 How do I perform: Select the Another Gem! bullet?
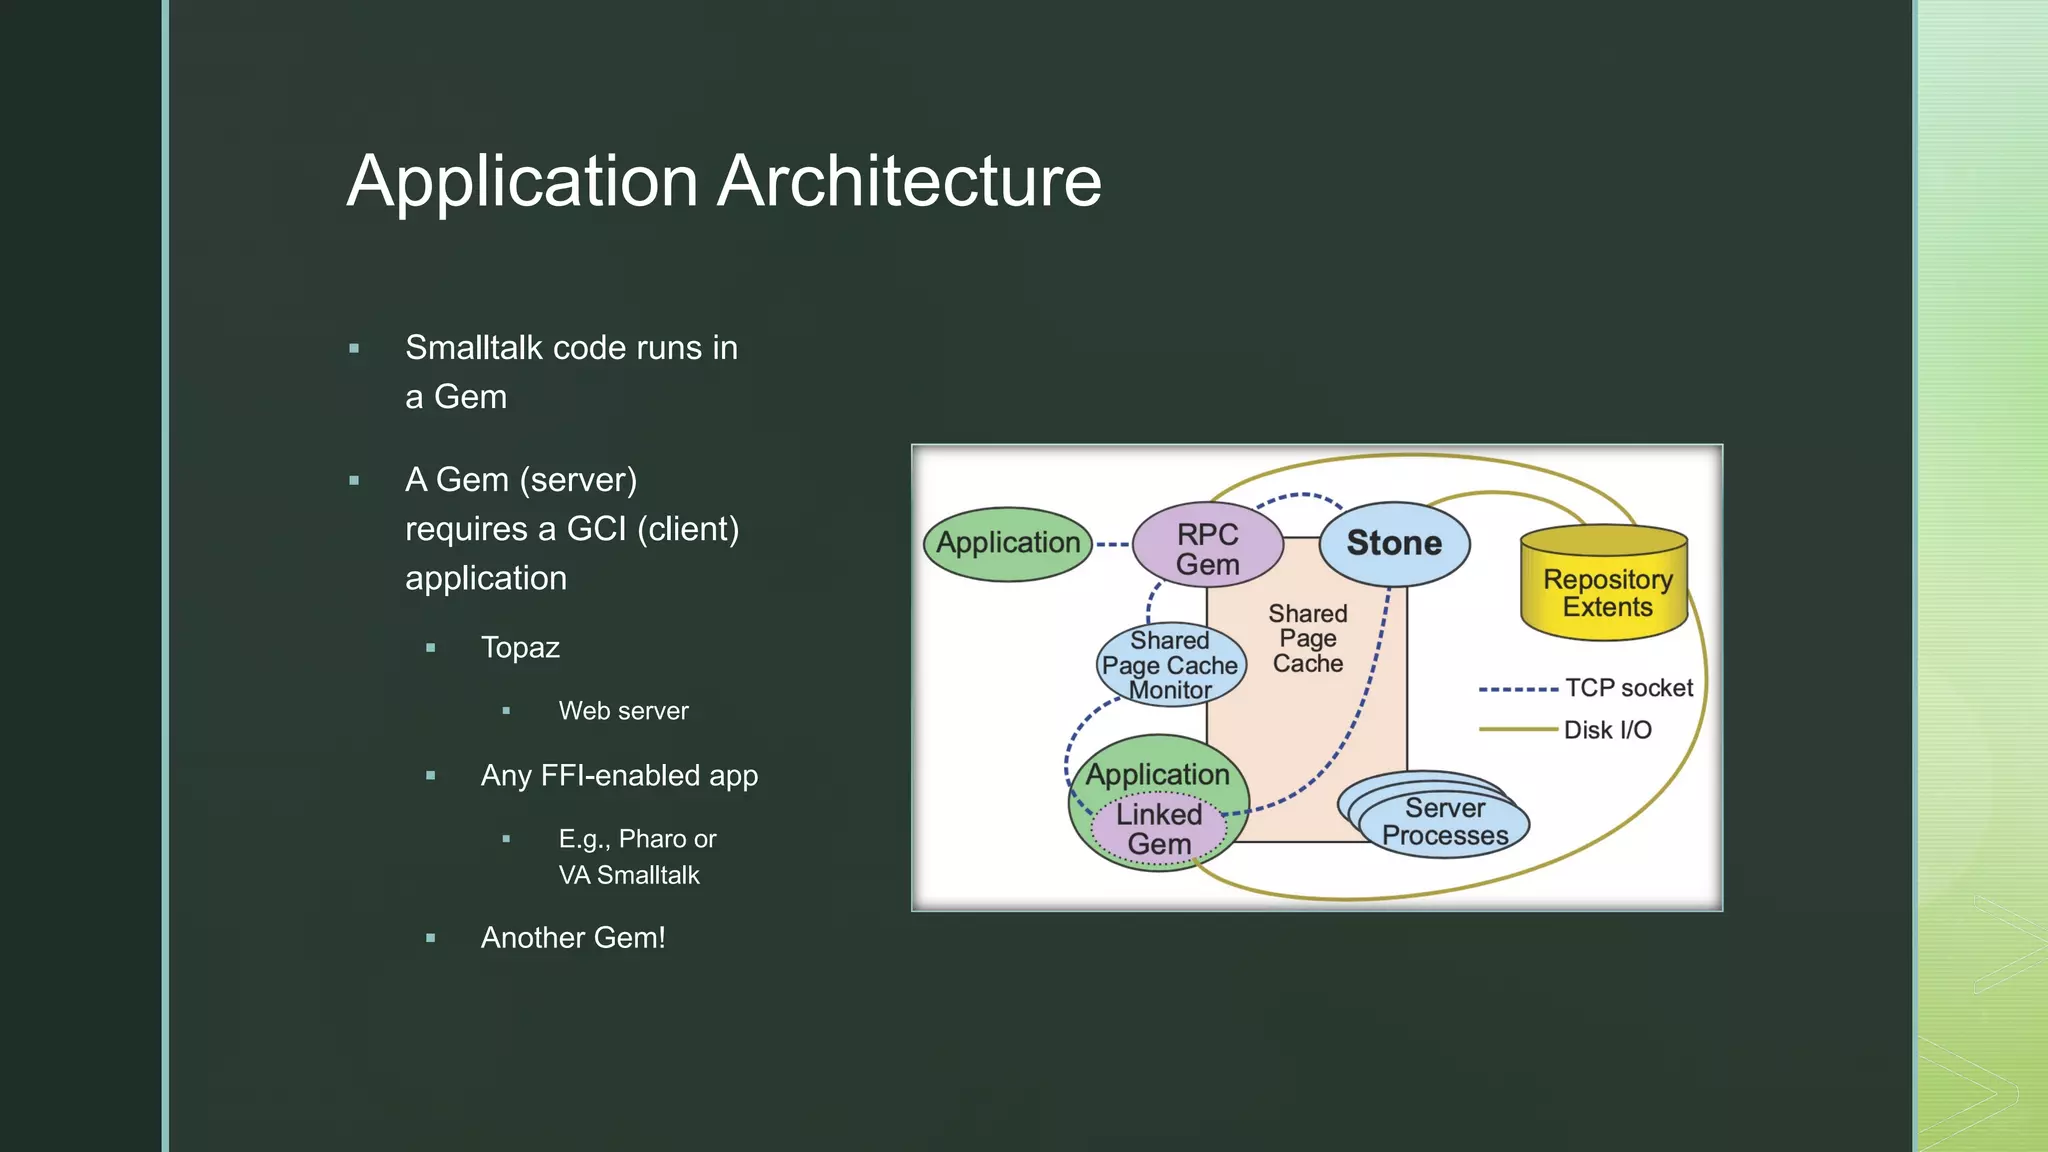click(573, 938)
